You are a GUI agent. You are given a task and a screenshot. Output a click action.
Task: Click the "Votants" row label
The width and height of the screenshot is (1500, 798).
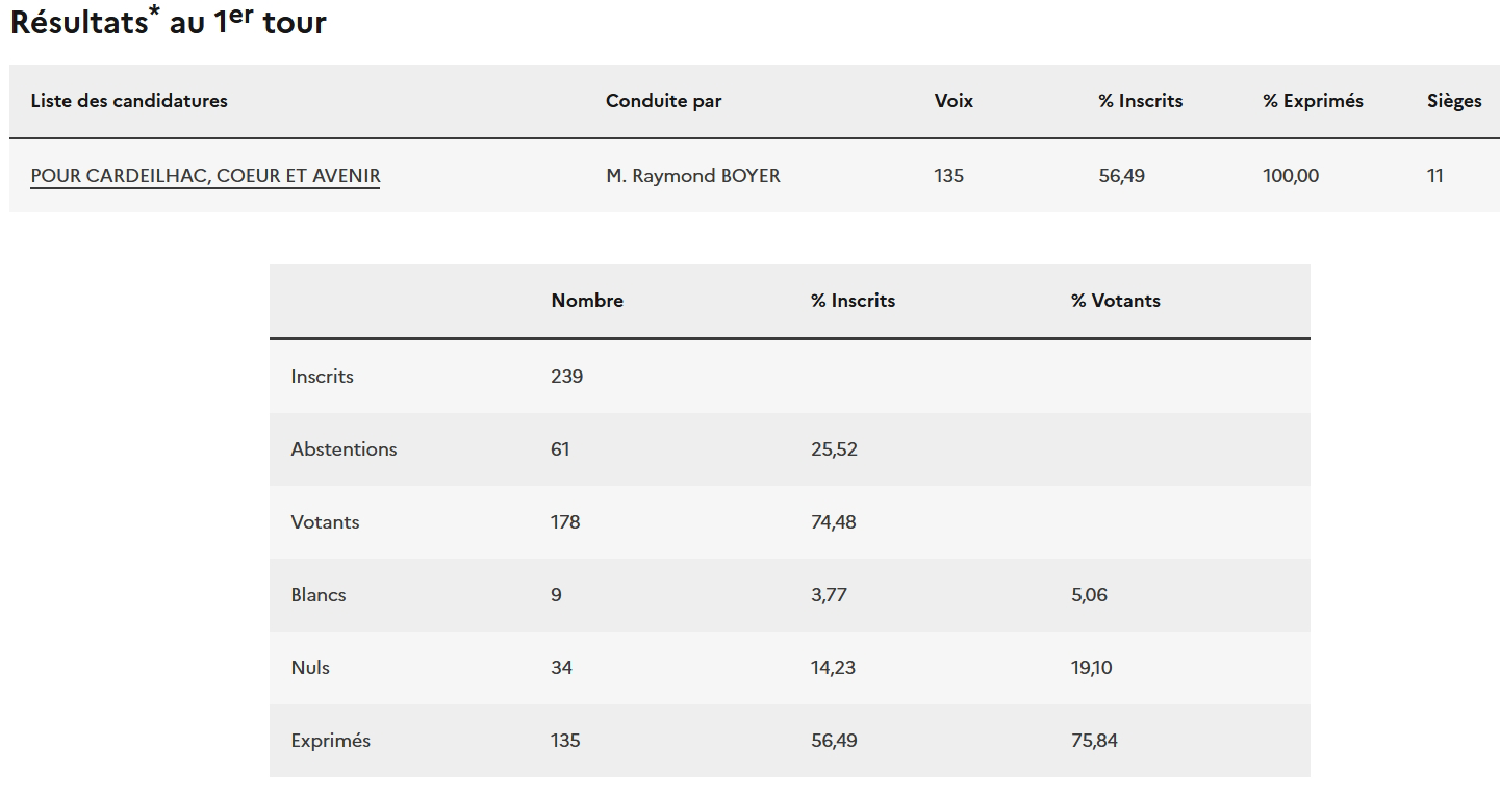(325, 523)
